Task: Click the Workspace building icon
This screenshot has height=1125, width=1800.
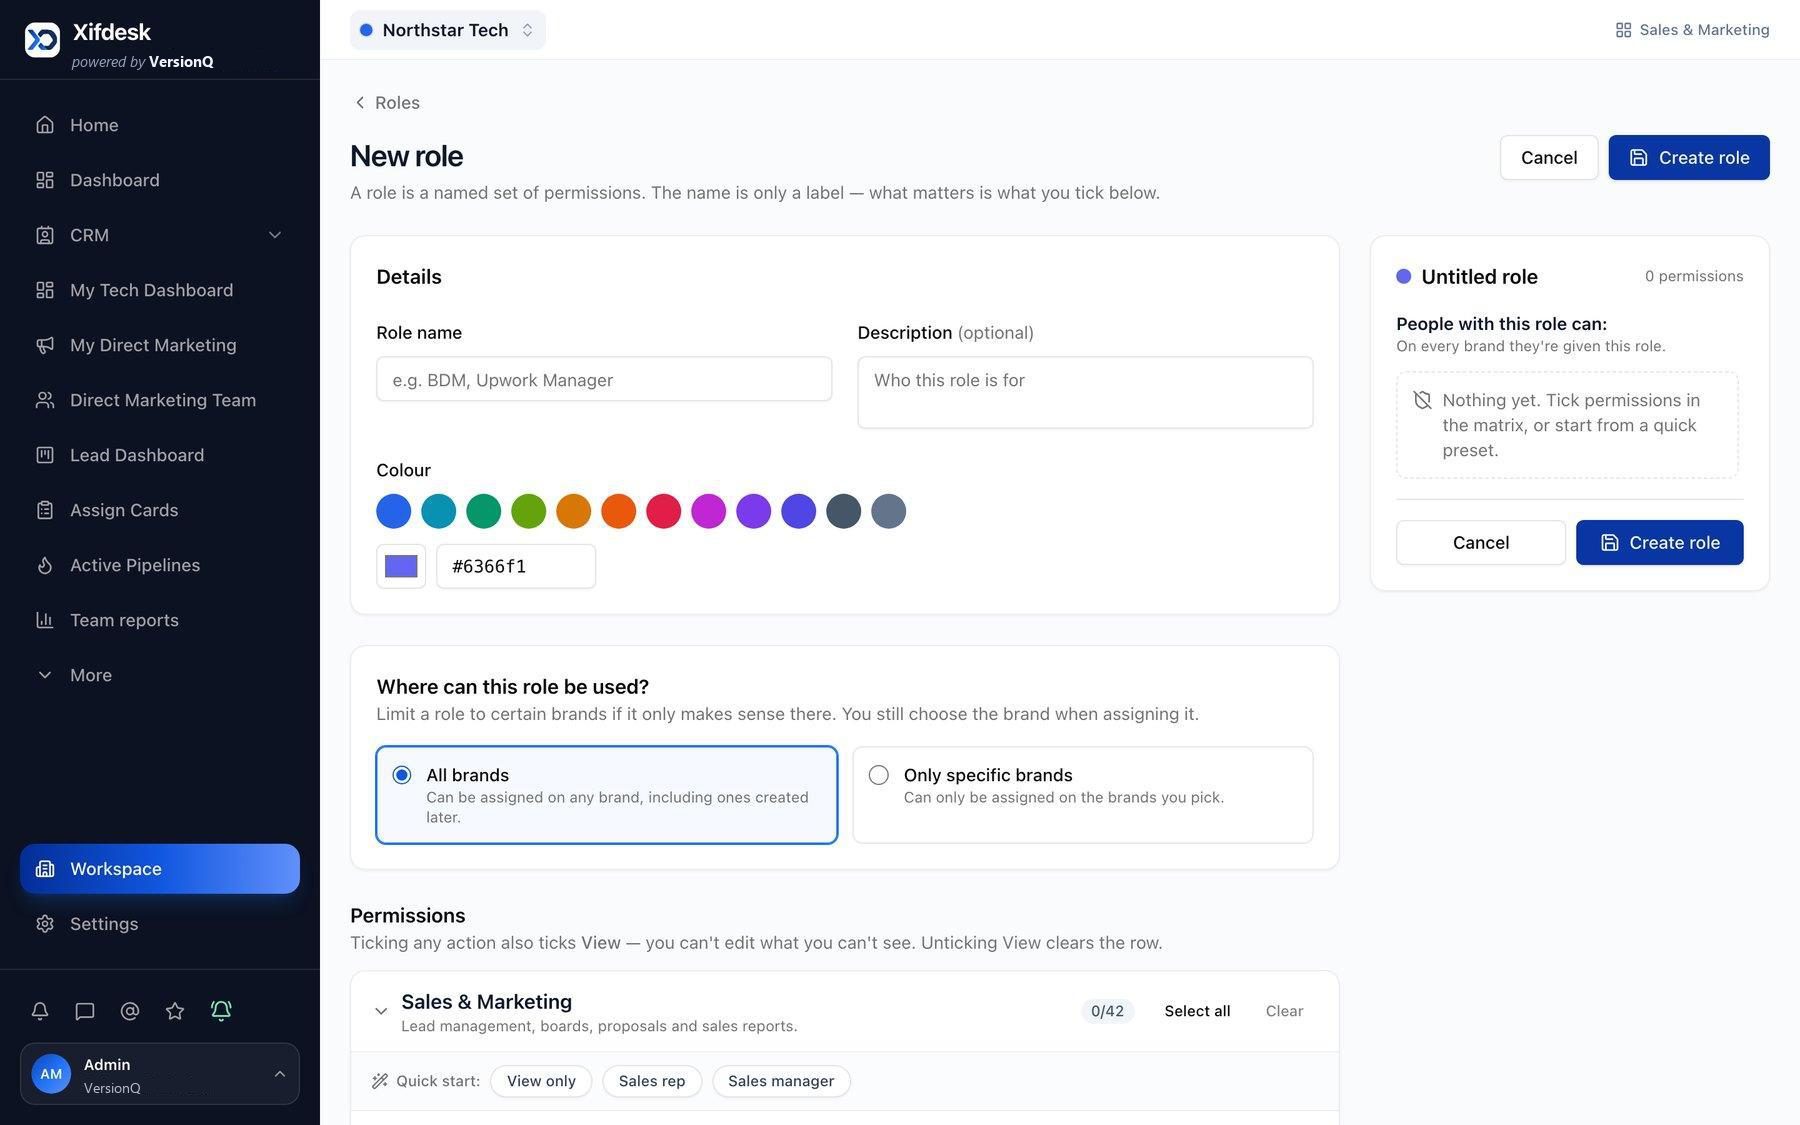Action: pos(45,869)
